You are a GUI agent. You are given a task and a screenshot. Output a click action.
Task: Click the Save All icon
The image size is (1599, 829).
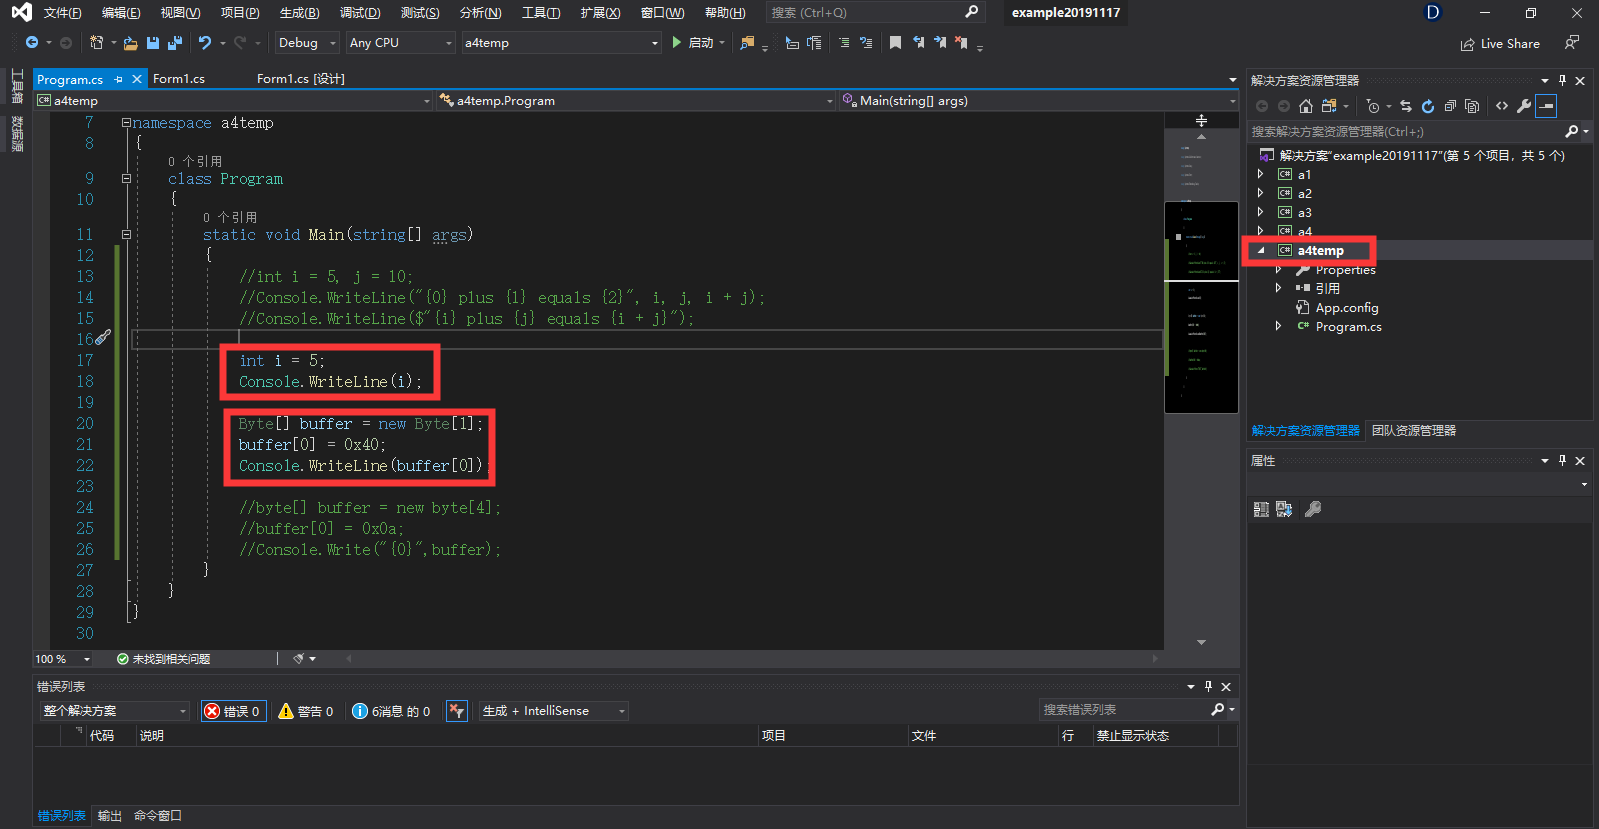tap(175, 43)
